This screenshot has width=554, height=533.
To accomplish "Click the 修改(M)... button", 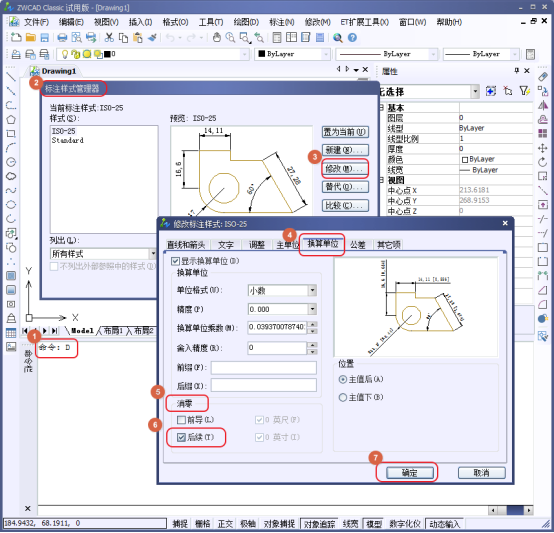I will [x=345, y=169].
